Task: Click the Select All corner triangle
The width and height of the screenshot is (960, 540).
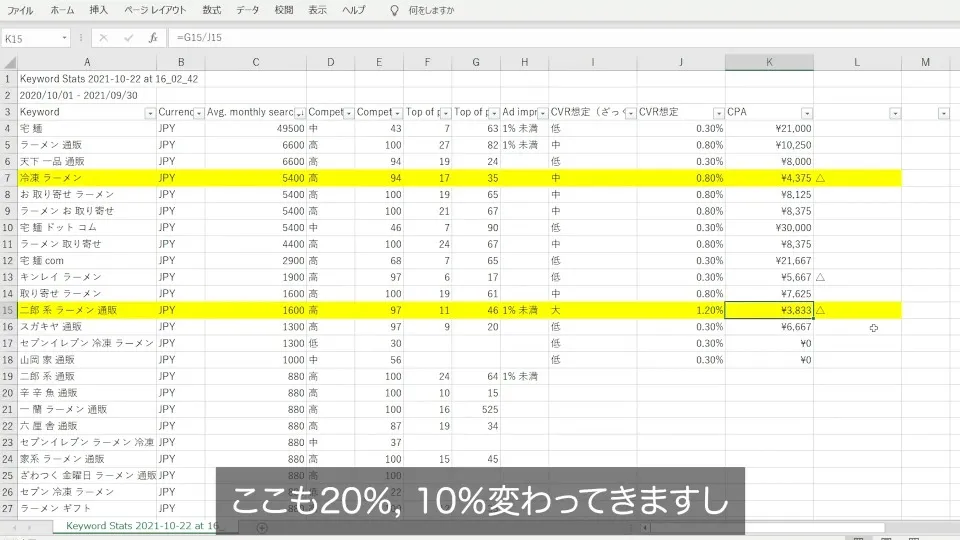Action: coord(8,63)
